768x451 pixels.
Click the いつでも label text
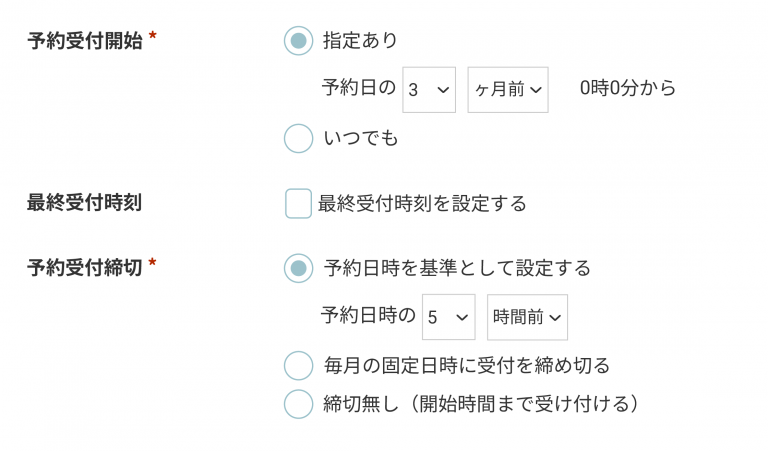point(361,138)
